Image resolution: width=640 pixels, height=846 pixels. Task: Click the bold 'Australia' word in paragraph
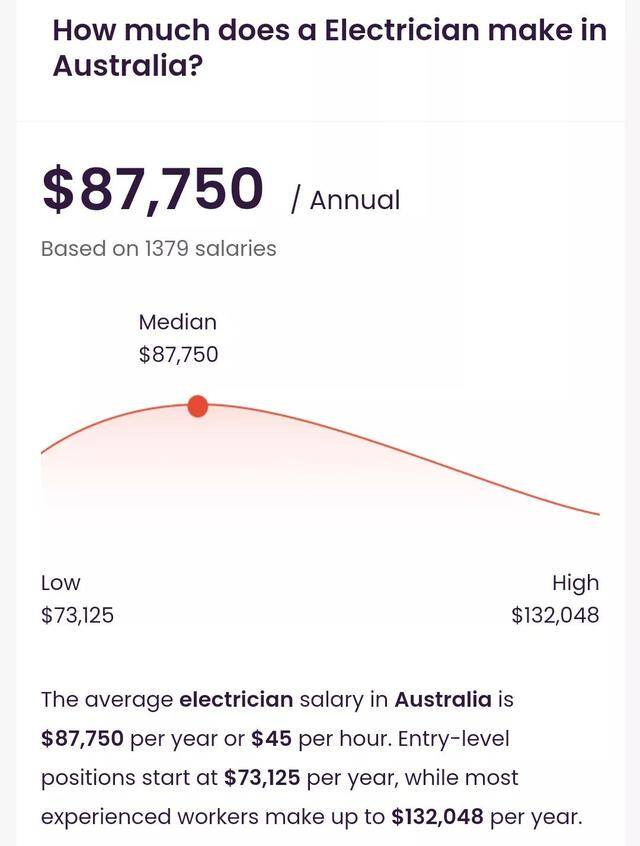point(443,699)
